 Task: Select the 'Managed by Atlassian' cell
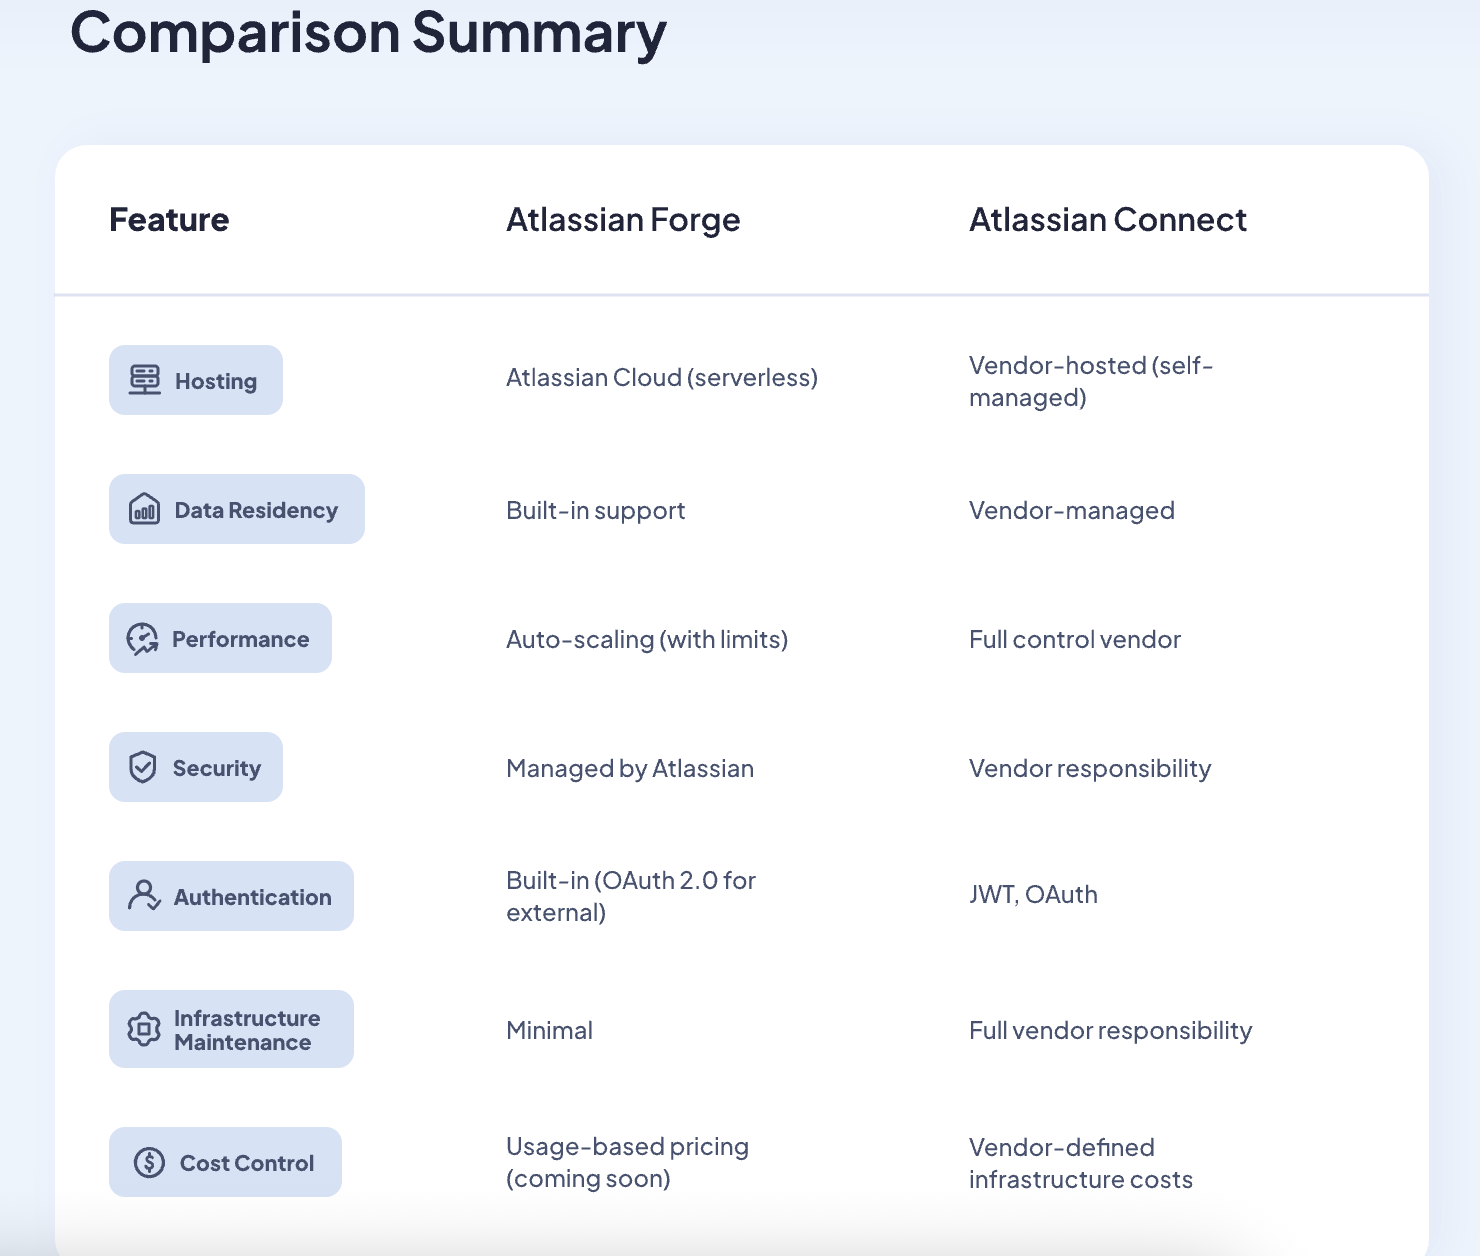[630, 768]
